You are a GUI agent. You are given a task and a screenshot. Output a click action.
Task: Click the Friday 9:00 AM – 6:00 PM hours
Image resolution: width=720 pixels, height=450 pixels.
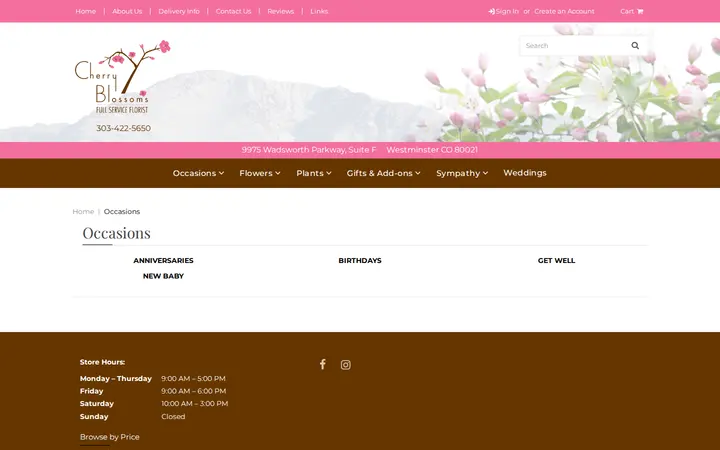coord(194,391)
